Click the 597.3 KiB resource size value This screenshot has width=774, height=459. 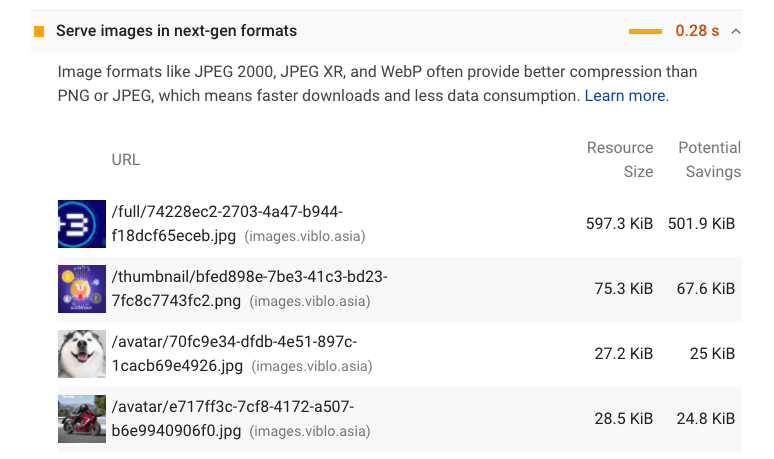click(619, 224)
